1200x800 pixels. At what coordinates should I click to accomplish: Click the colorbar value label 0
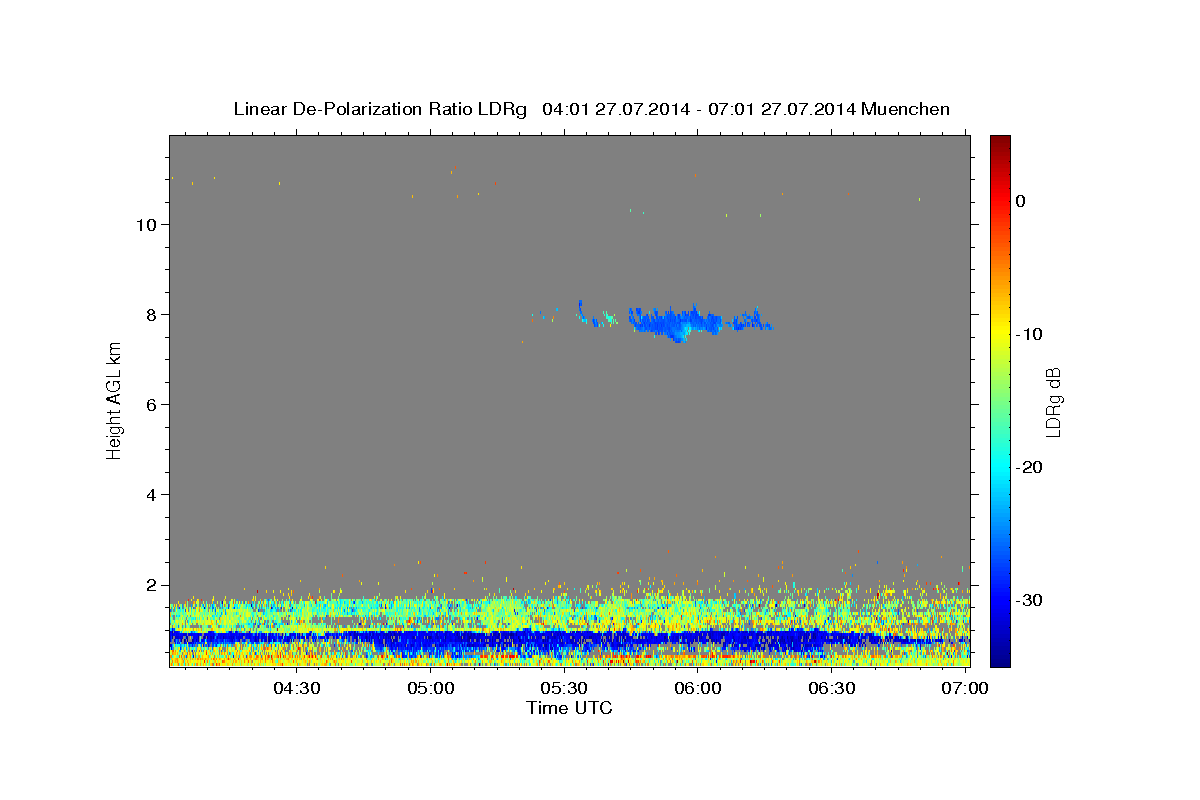[1021, 201]
